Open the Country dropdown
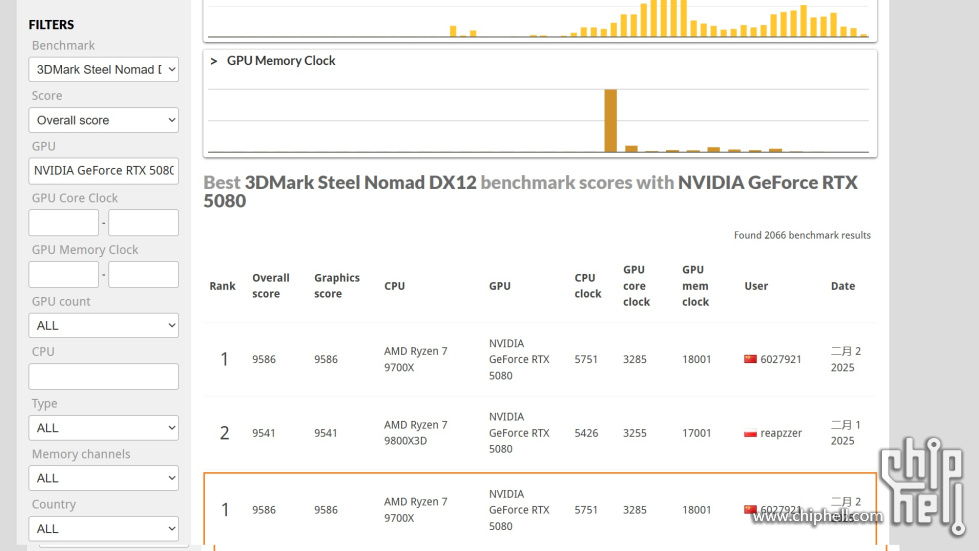The height and width of the screenshot is (551, 979). [x=103, y=529]
